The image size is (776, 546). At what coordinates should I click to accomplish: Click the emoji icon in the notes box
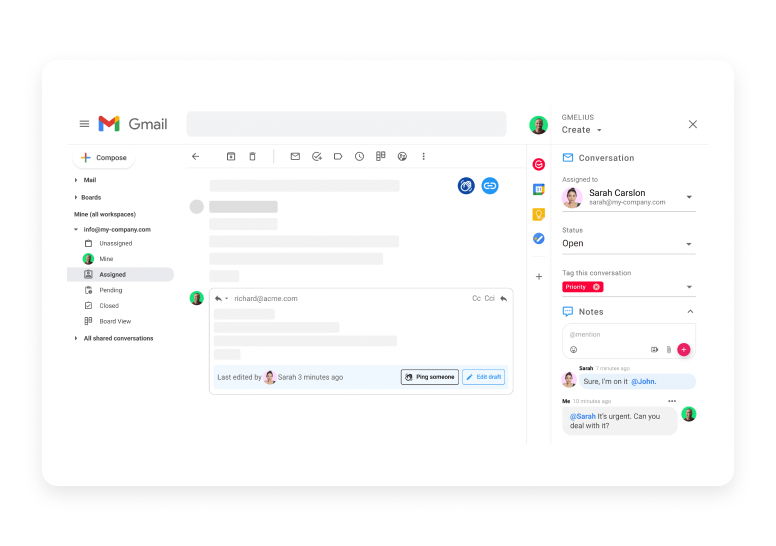coord(574,350)
